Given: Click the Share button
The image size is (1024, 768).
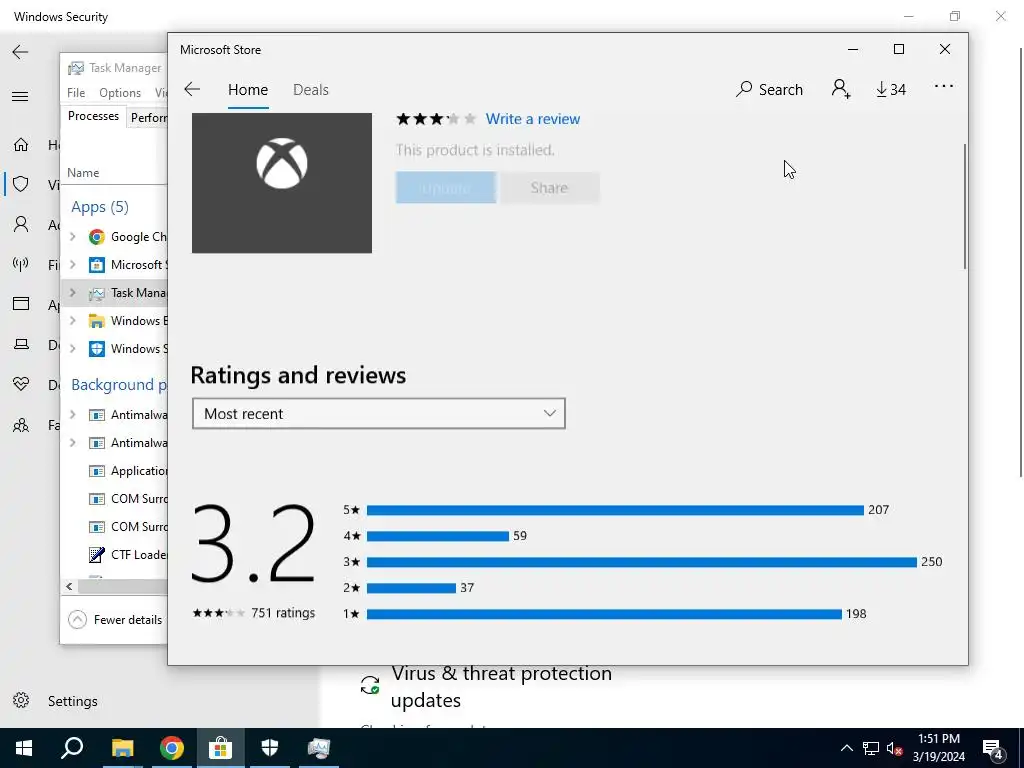Looking at the screenshot, I should [549, 188].
